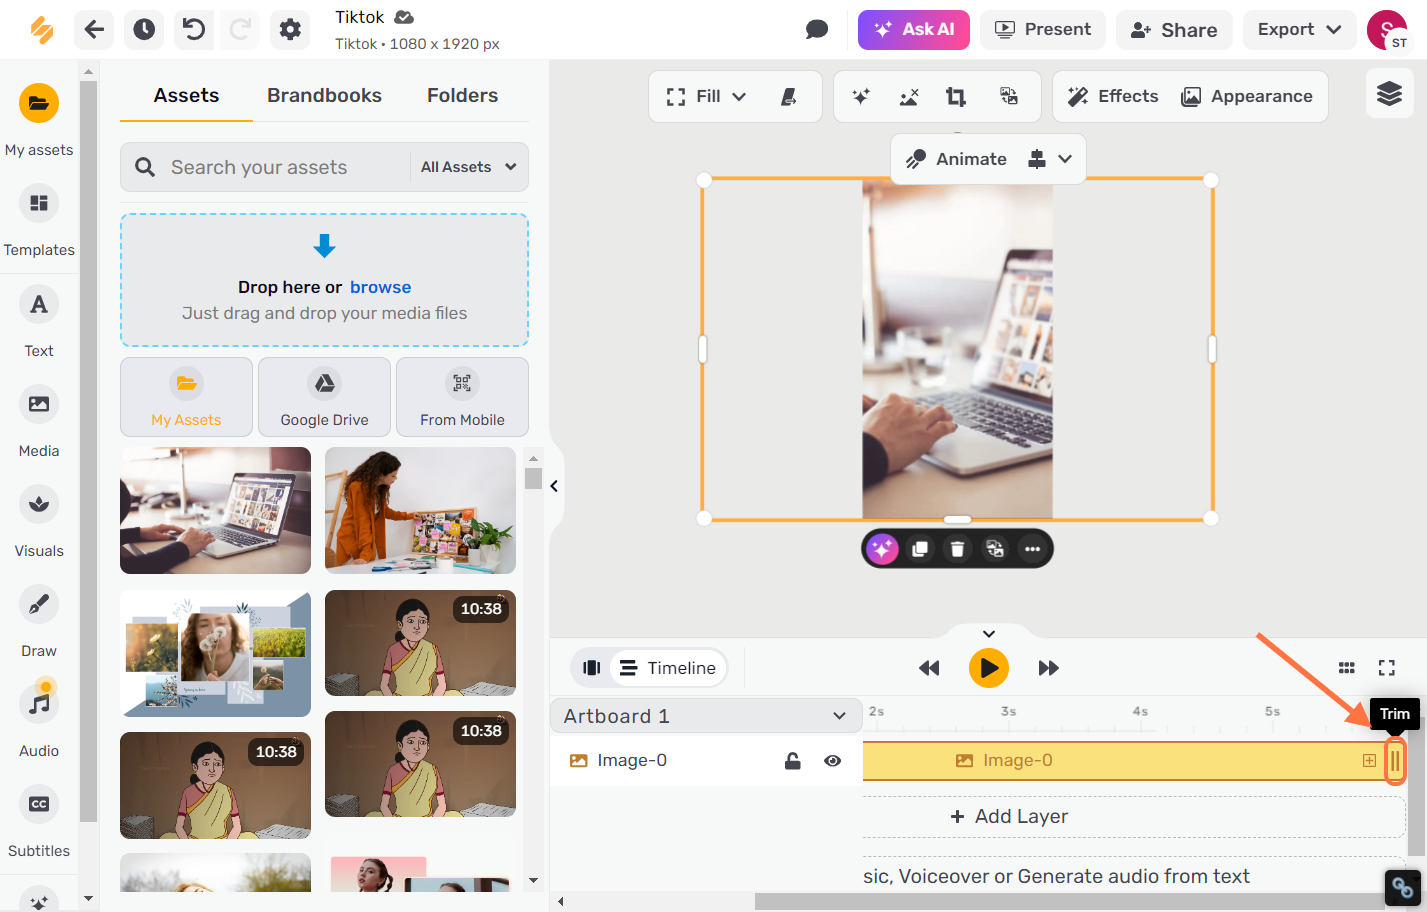Open comments speech bubble icon
The image size is (1427, 912).
tap(817, 30)
